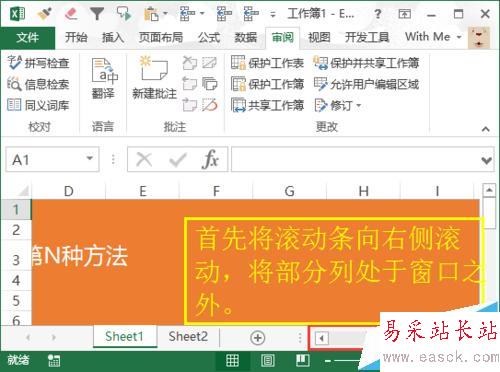Toggle the filter funnel icon
The width and height of the screenshot is (500, 372).
coord(97,14)
